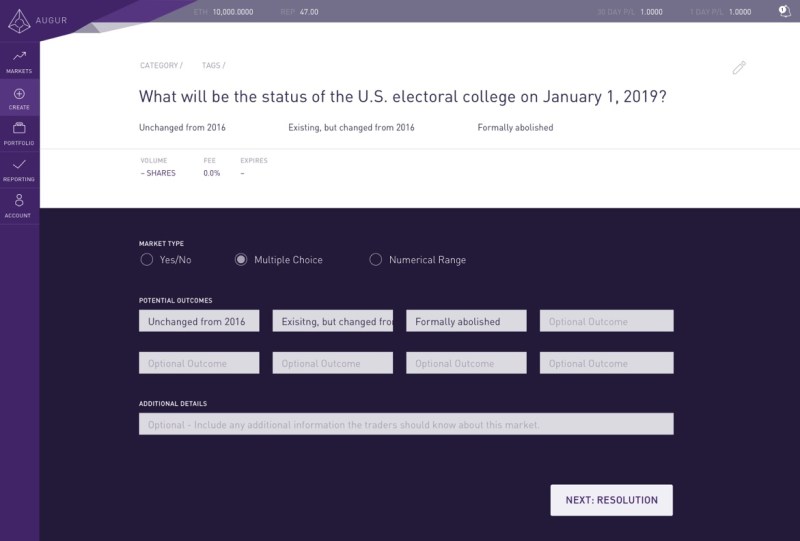Open the Portfolio briefcase icon
800x541 pixels.
click(19, 133)
